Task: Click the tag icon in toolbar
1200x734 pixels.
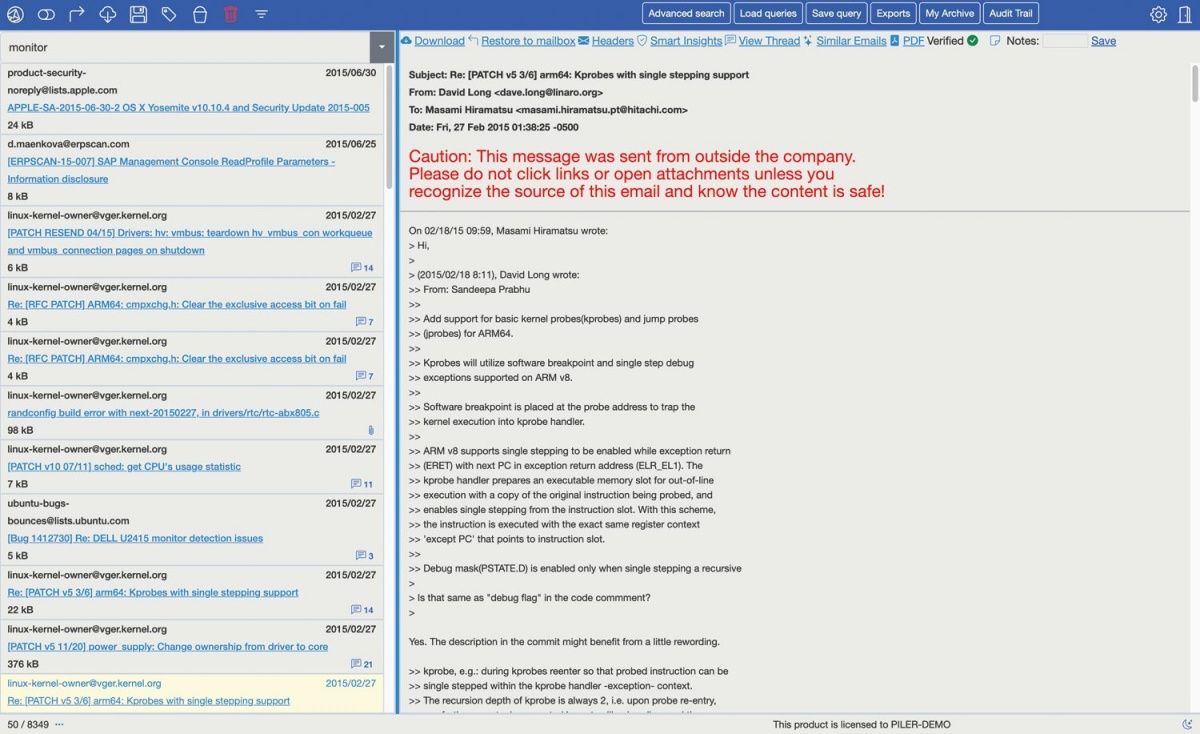Action: 169,14
